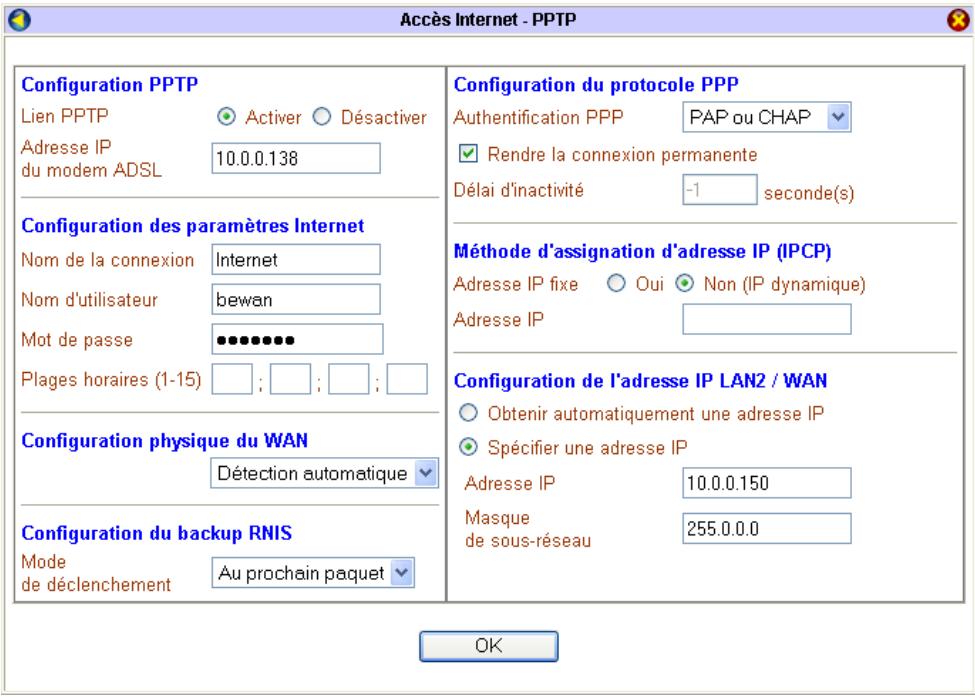This screenshot has width=975, height=697.
Task: Click the IPCP Adresse IP field
Action: [767, 319]
